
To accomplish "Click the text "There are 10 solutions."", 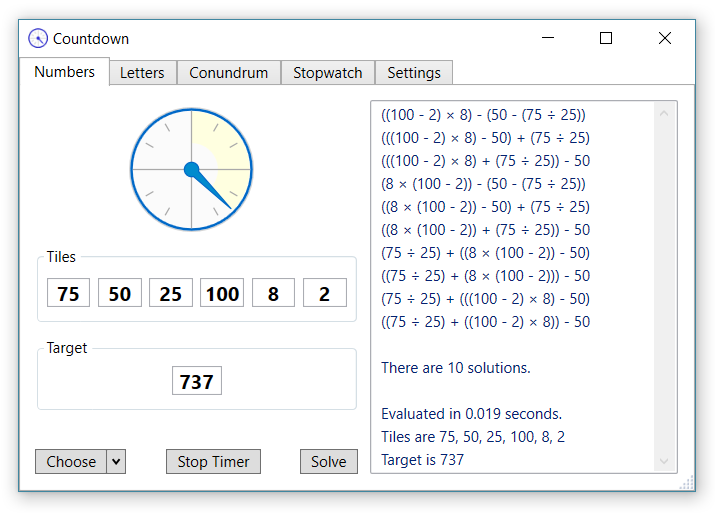I will (456, 368).
